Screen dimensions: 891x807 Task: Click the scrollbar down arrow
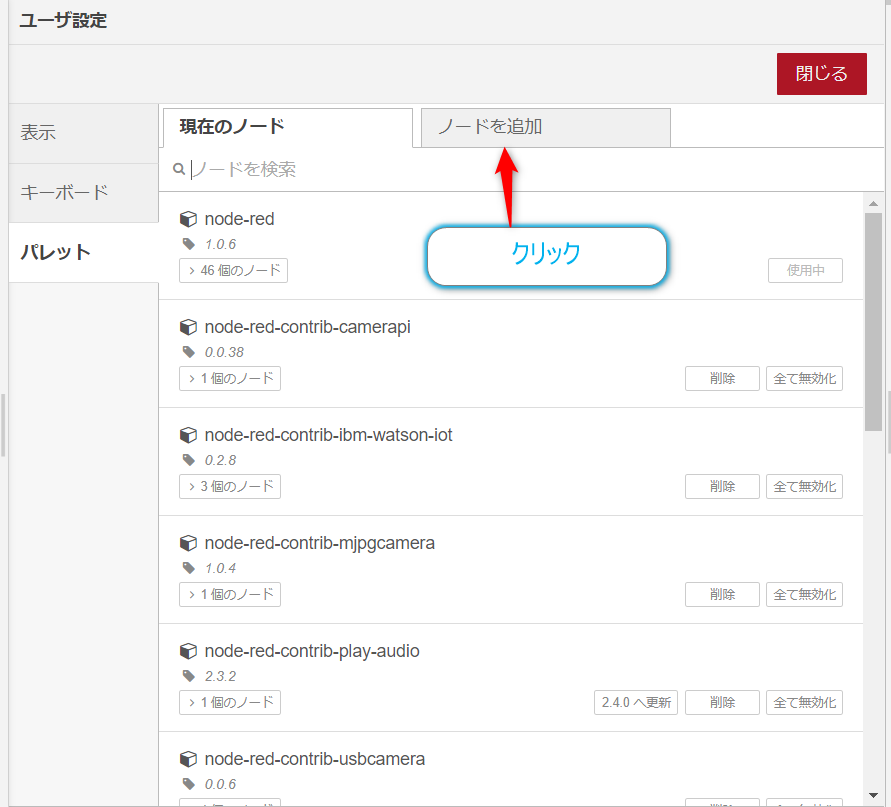click(x=873, y=796)
